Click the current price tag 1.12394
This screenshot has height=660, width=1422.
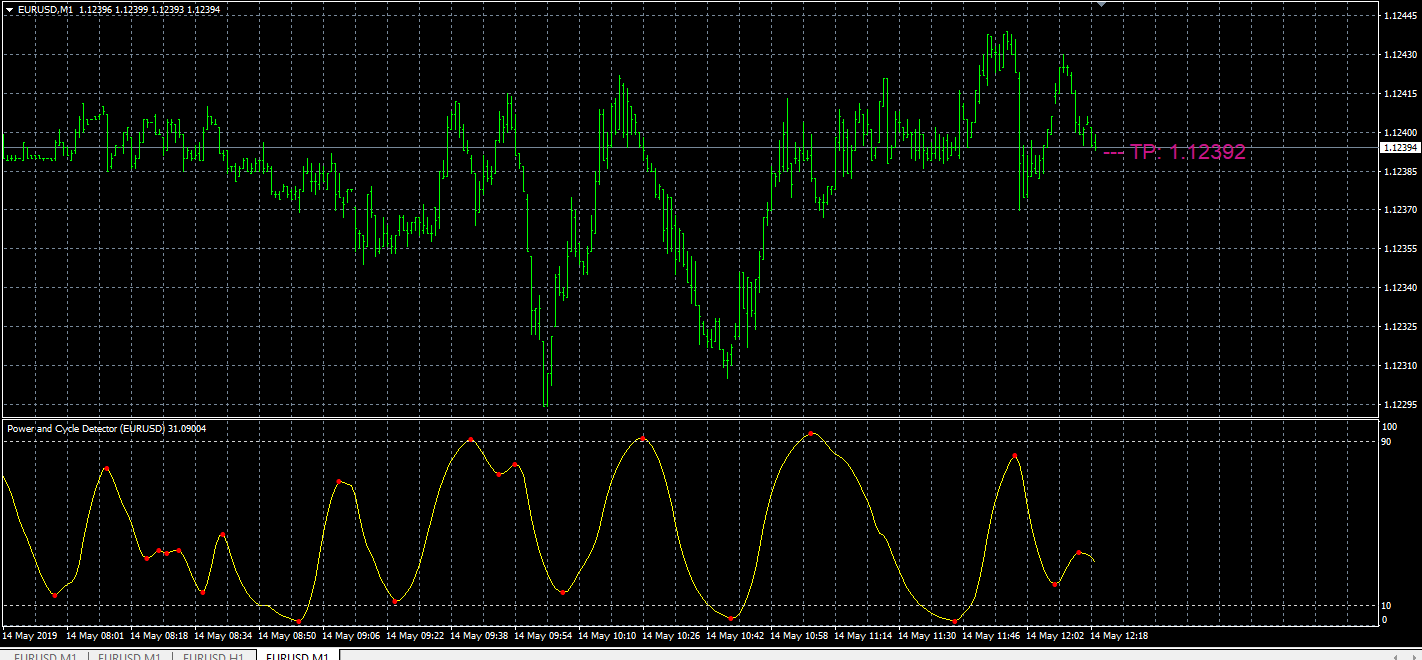coord(1400,148)
